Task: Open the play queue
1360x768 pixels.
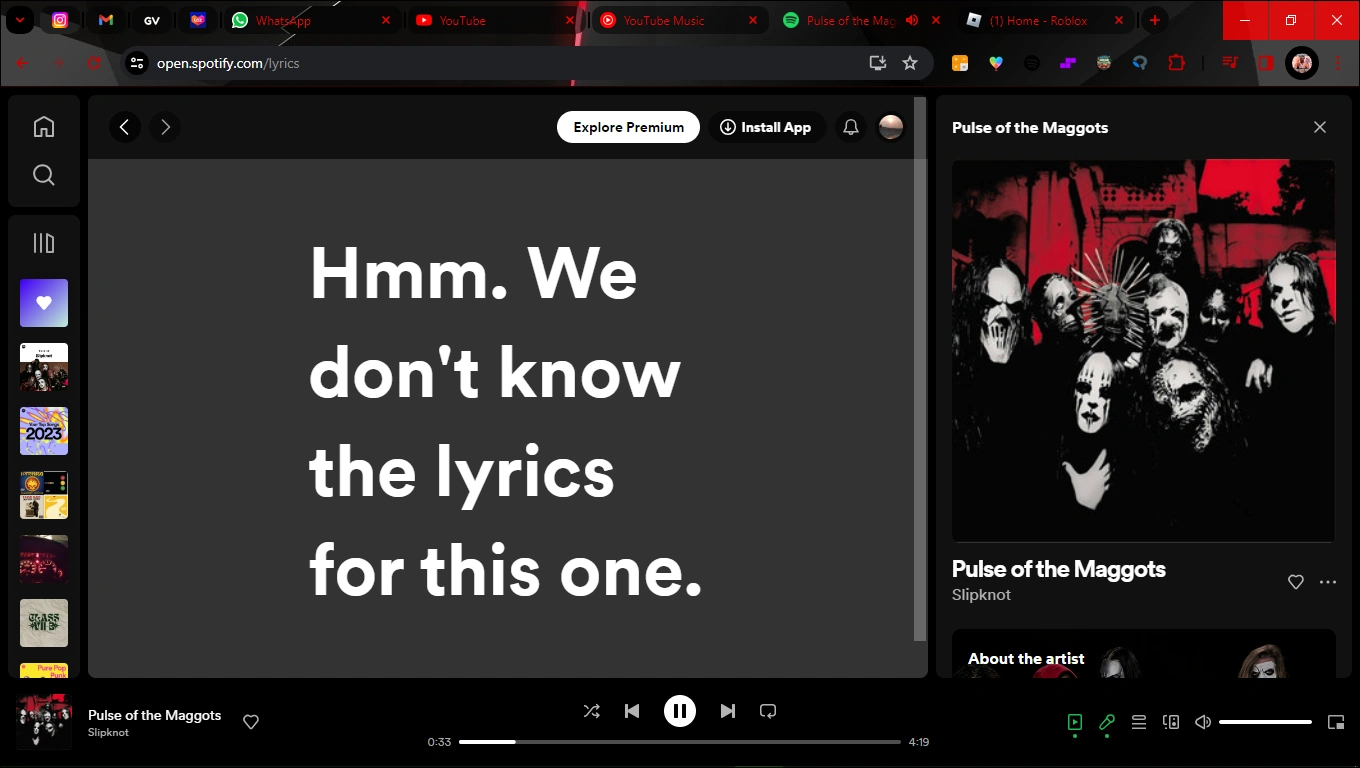Action: [1138, 722]
